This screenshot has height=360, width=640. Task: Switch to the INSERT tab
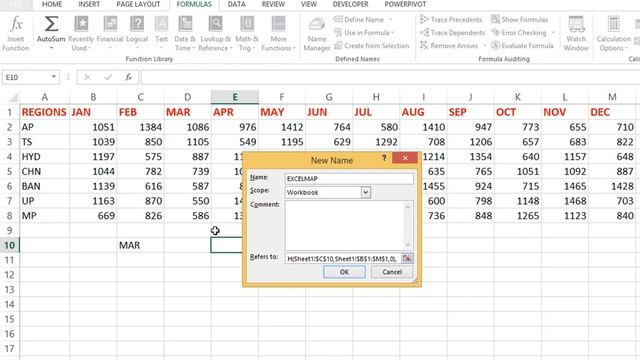(89, 4)
